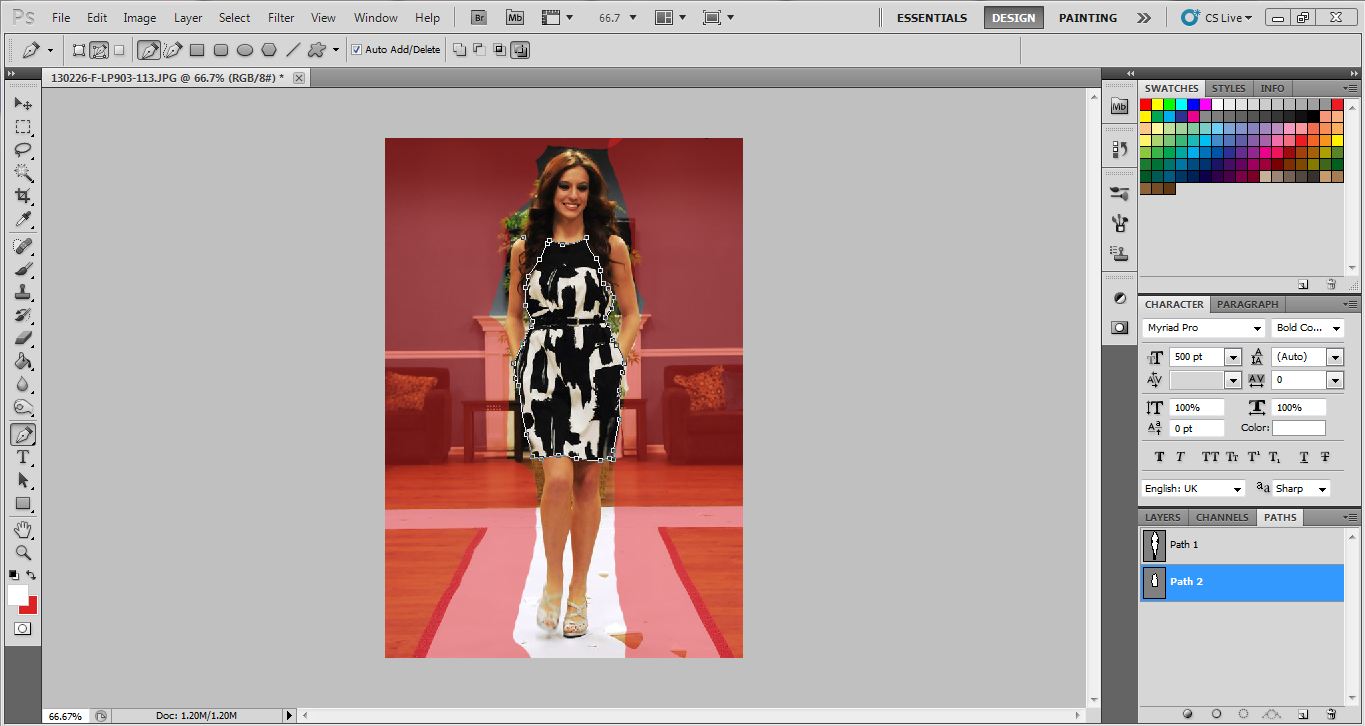
Task: Select the Pen tool in toolbox
Action: (22, 434)
